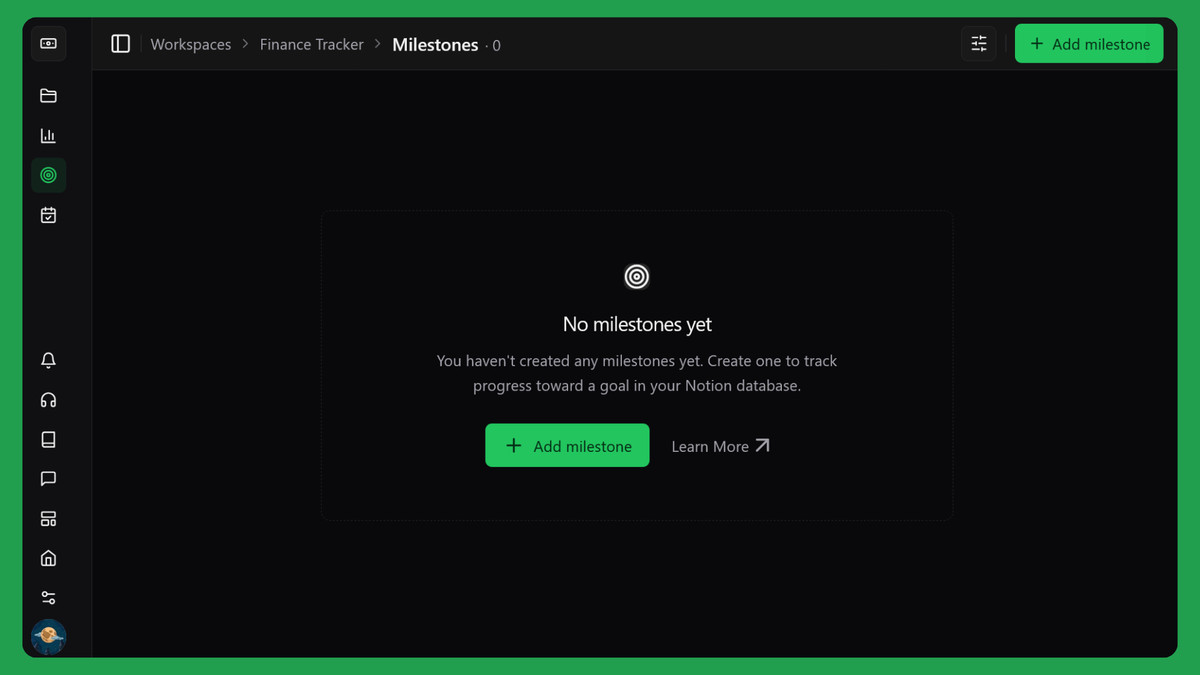Click the Milestones breadcrumb title
The image size is (1200, 675).
pyautogui.click(x=435, y=44)
